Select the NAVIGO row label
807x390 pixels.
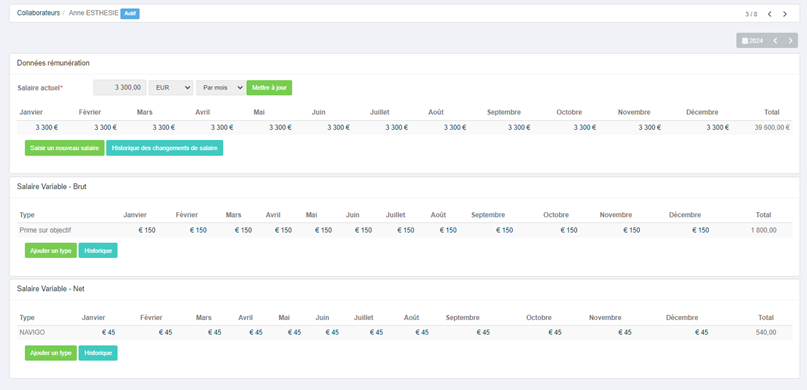coord(32,332)
